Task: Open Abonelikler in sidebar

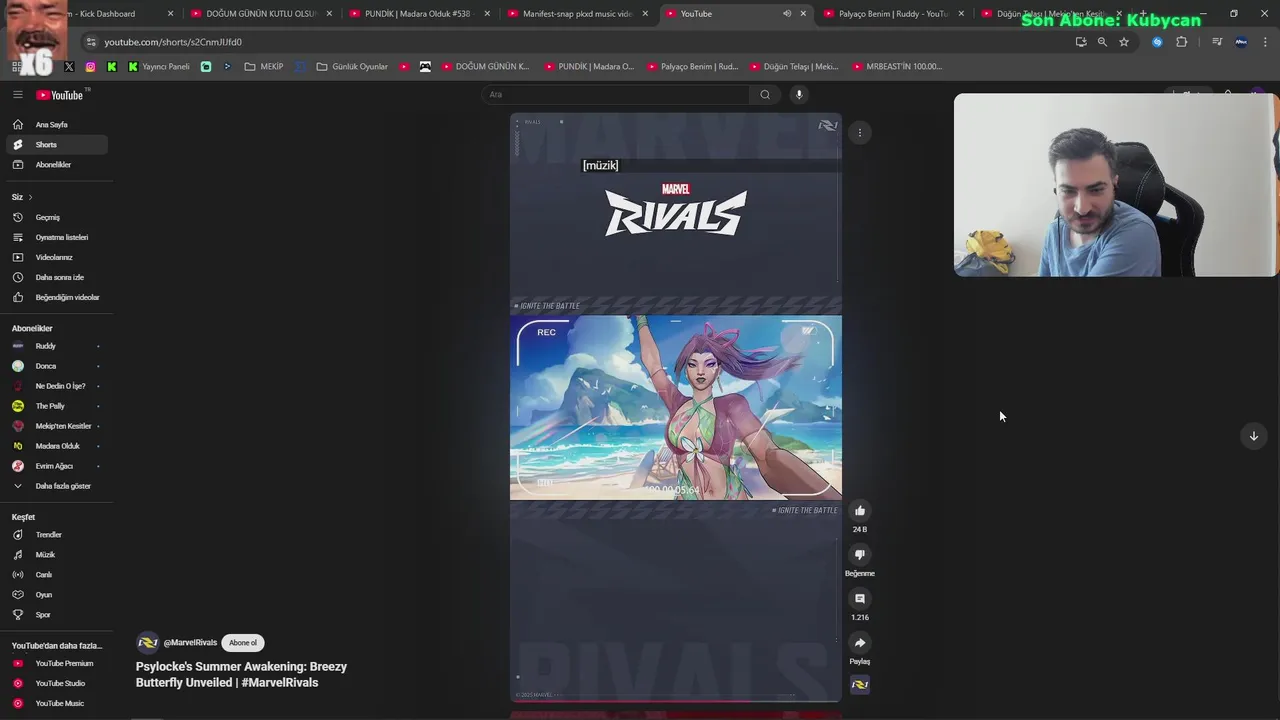Action: [57, 165]
